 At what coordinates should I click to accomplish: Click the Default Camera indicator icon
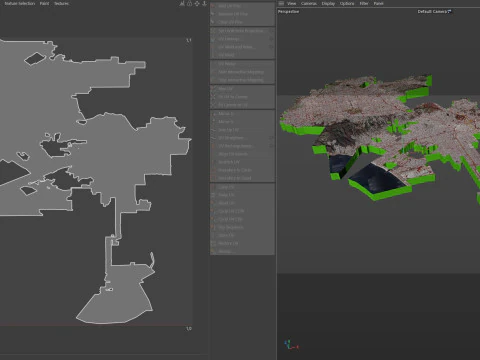449,11
